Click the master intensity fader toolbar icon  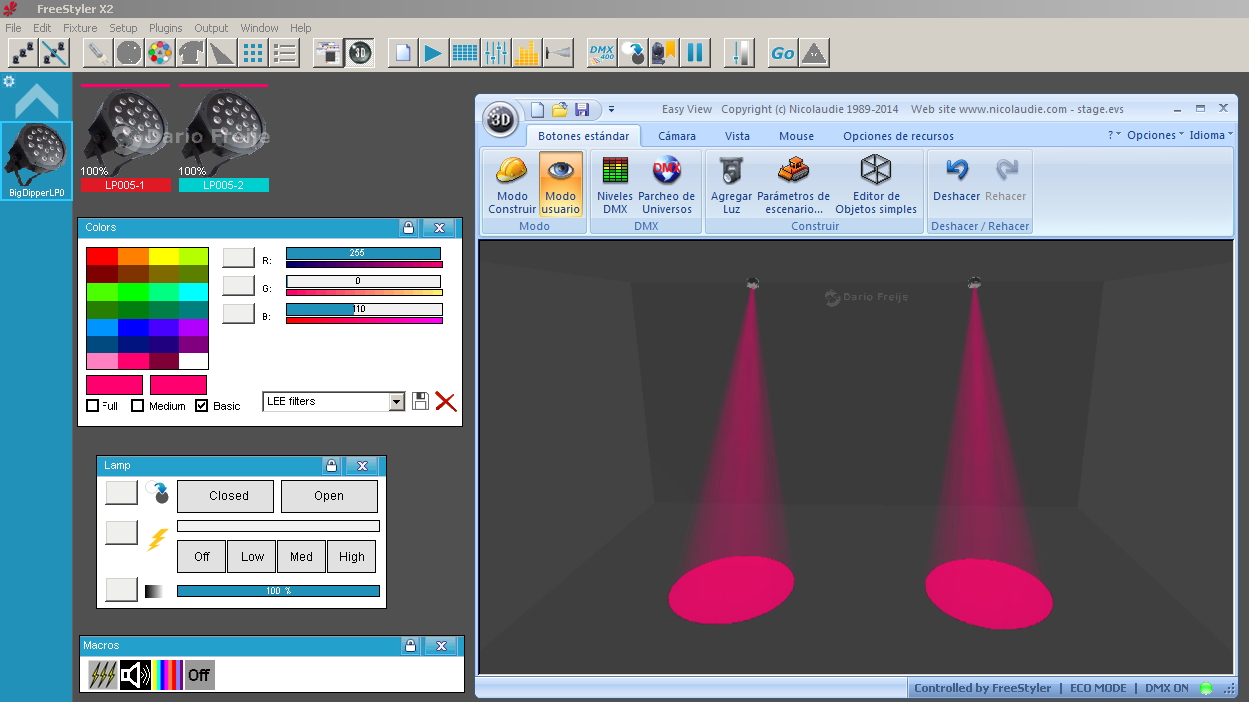(739, 52)
